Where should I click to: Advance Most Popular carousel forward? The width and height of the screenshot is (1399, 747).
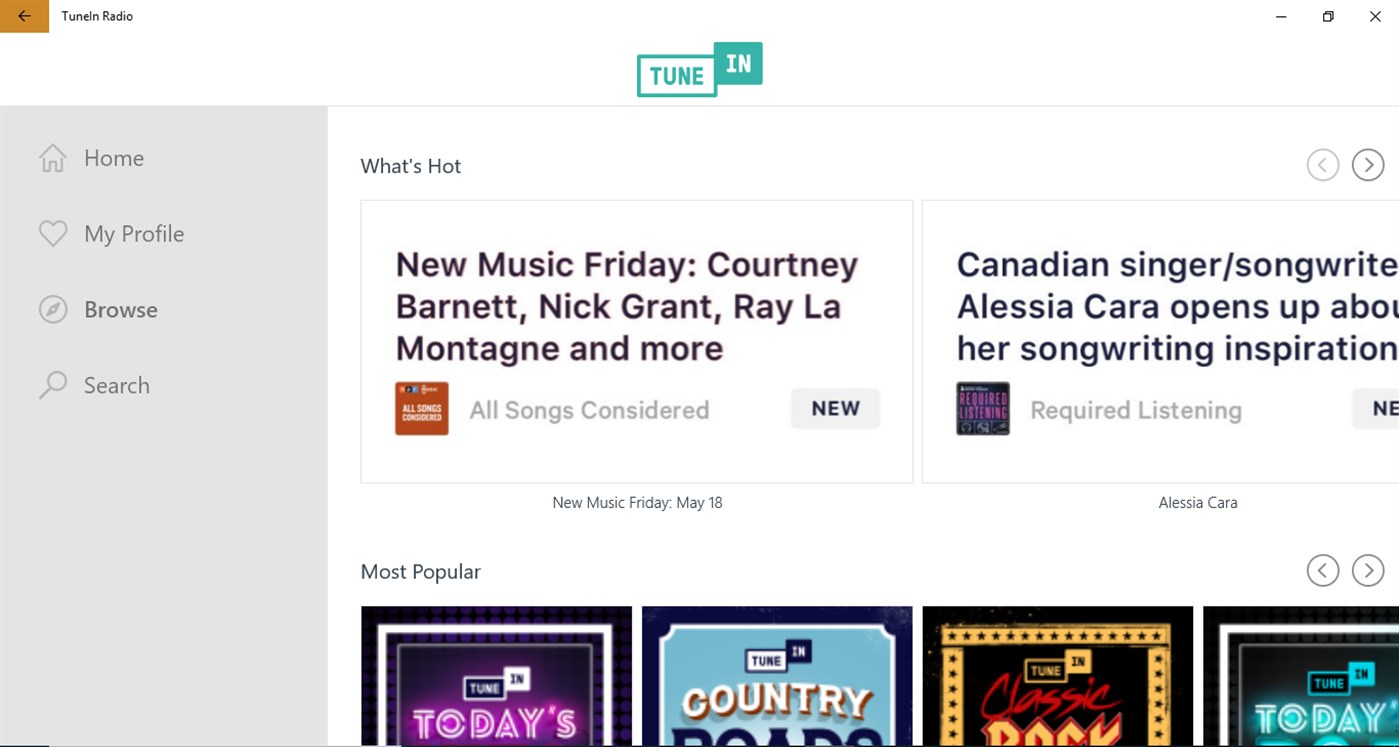click(x=1367, y=571)
